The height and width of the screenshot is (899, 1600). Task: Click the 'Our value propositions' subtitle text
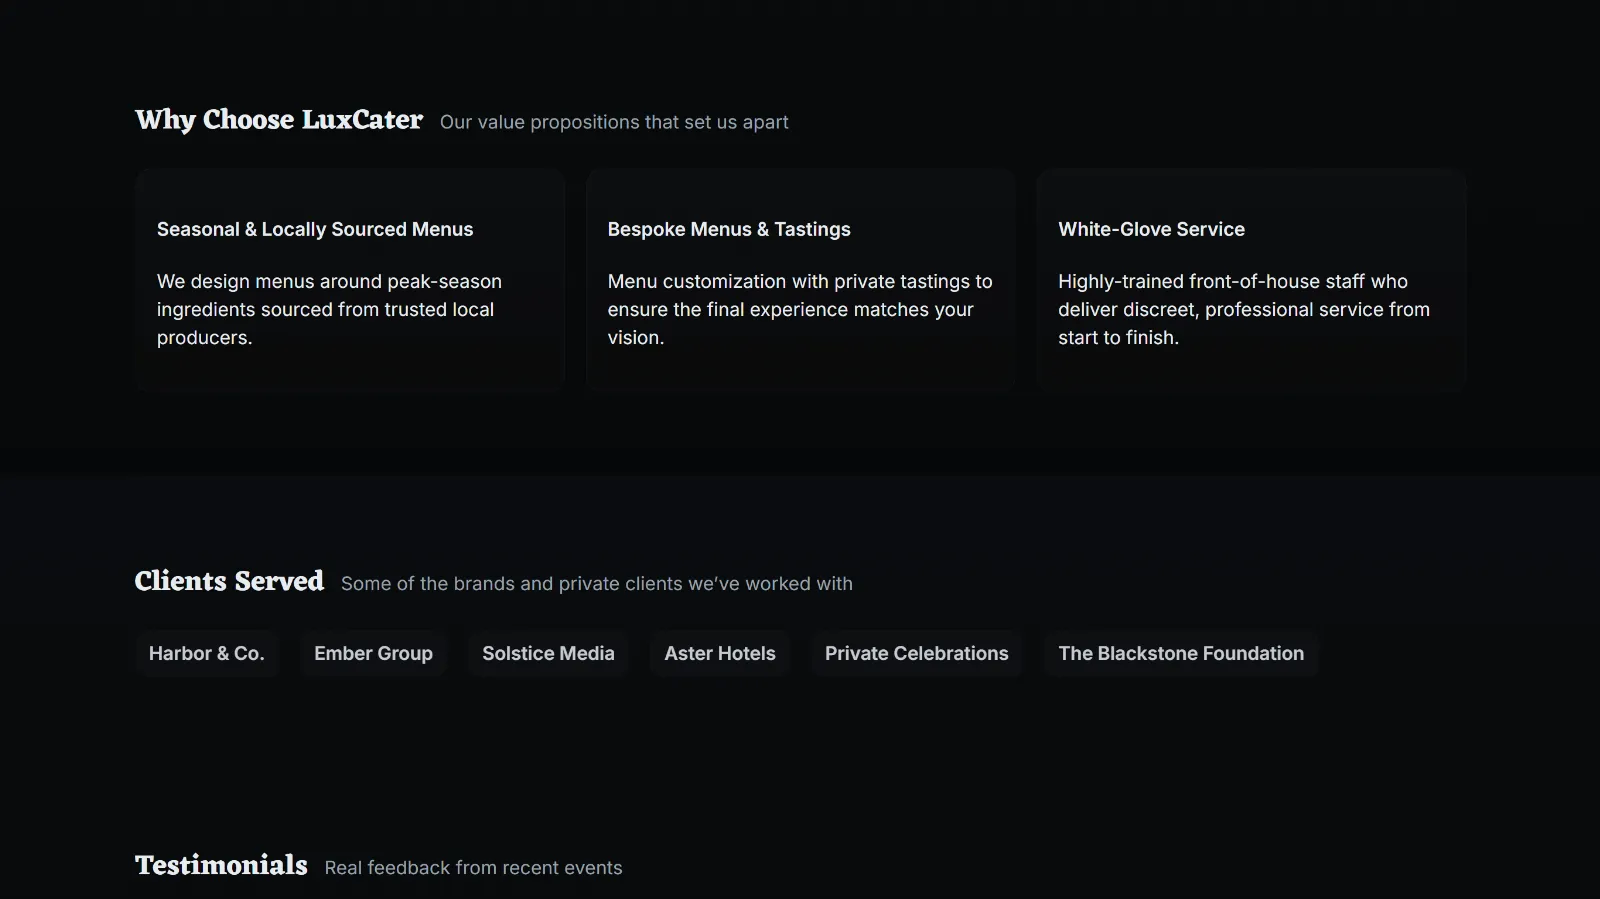[x=614, y=122]
